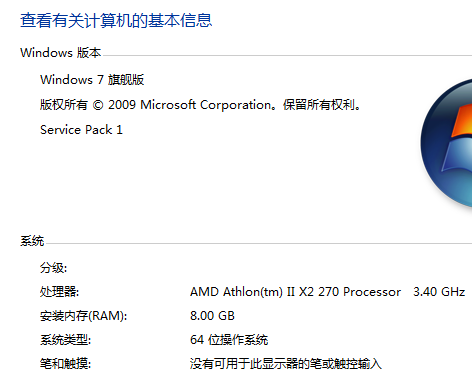The width and height of the screenshot is (472, 380).
Task: Select the 8.00 GB memory value
Action: pyautogui.click(x=212, y=316)
